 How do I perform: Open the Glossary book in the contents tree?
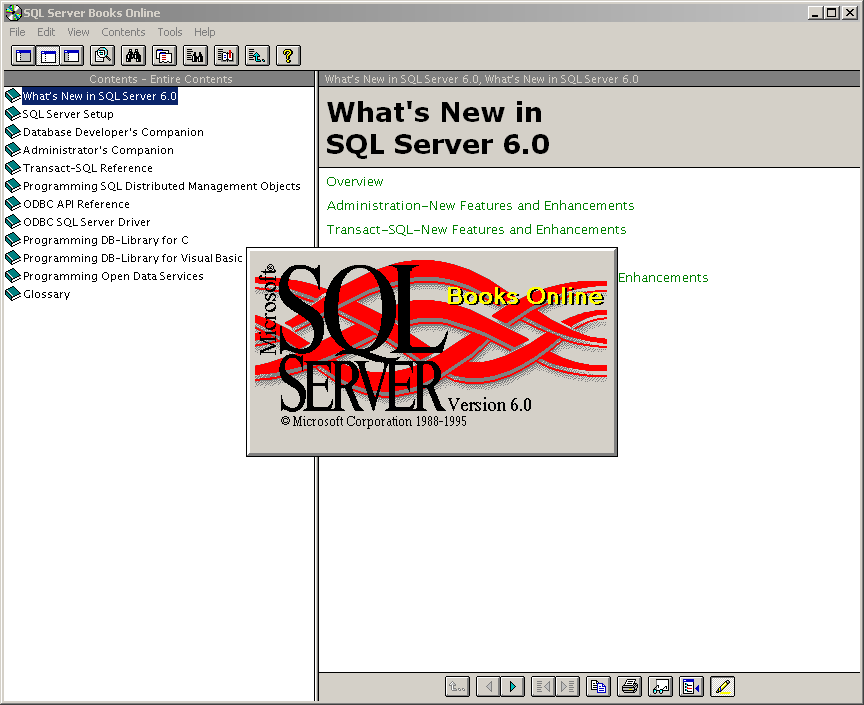point(46,294)
